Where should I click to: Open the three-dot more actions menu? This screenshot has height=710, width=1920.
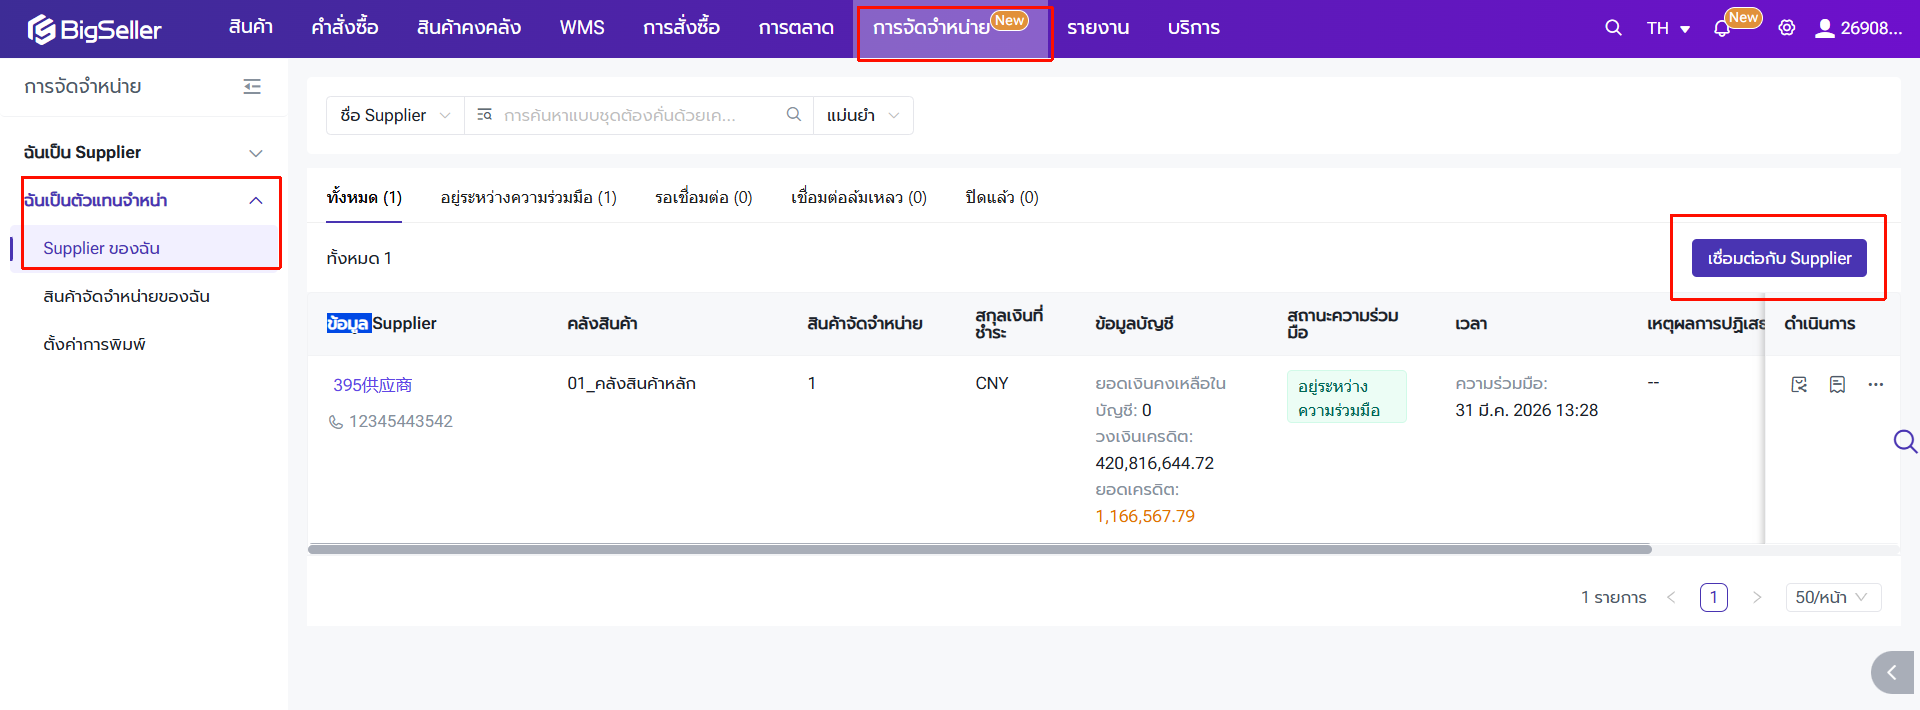[1875, 385]
